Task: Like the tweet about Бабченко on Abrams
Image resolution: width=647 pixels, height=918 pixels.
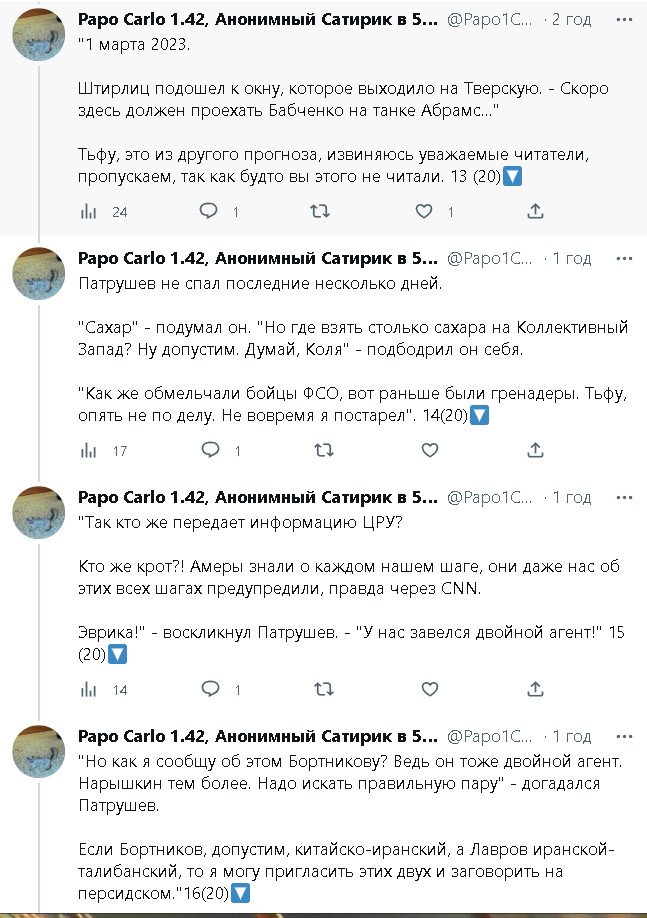Action: 424,211
